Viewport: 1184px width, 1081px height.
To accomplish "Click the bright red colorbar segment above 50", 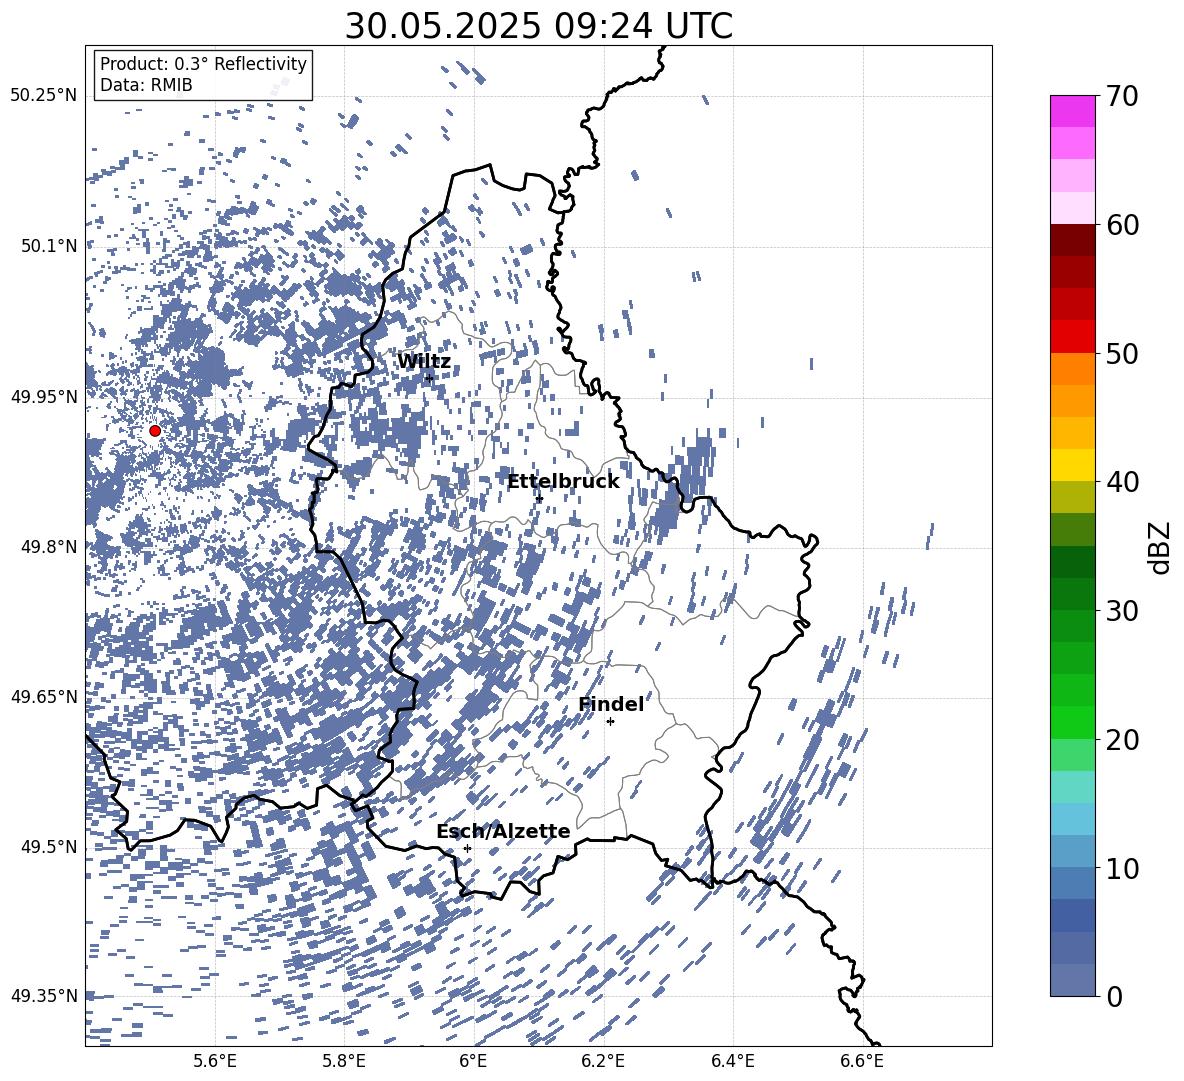I will click(1073, 337).
